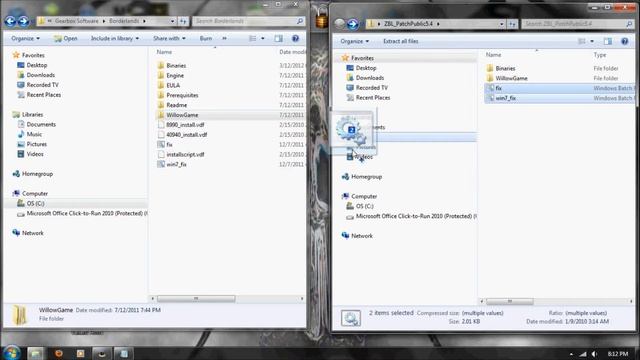
Task: Open Include in library menu
Action: (115, 38)
